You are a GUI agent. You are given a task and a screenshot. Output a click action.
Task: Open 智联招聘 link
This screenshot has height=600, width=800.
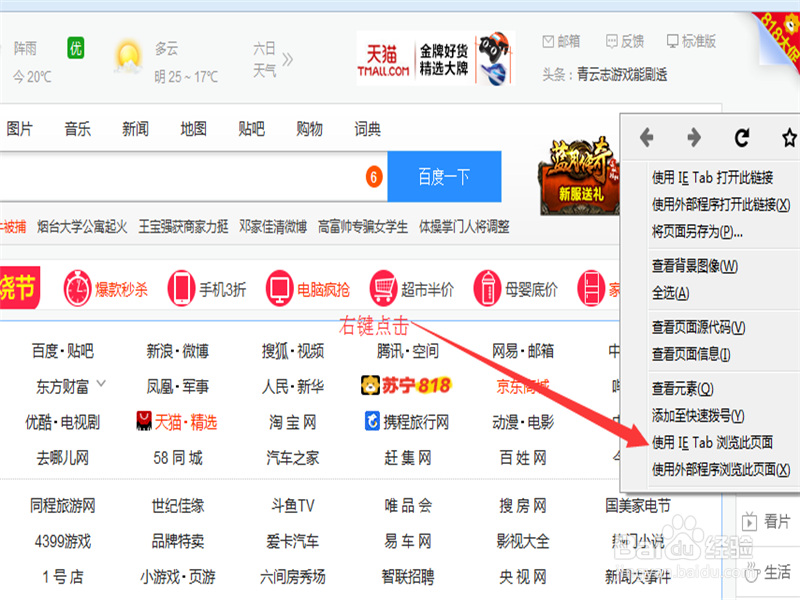click(x=408, y=577)
